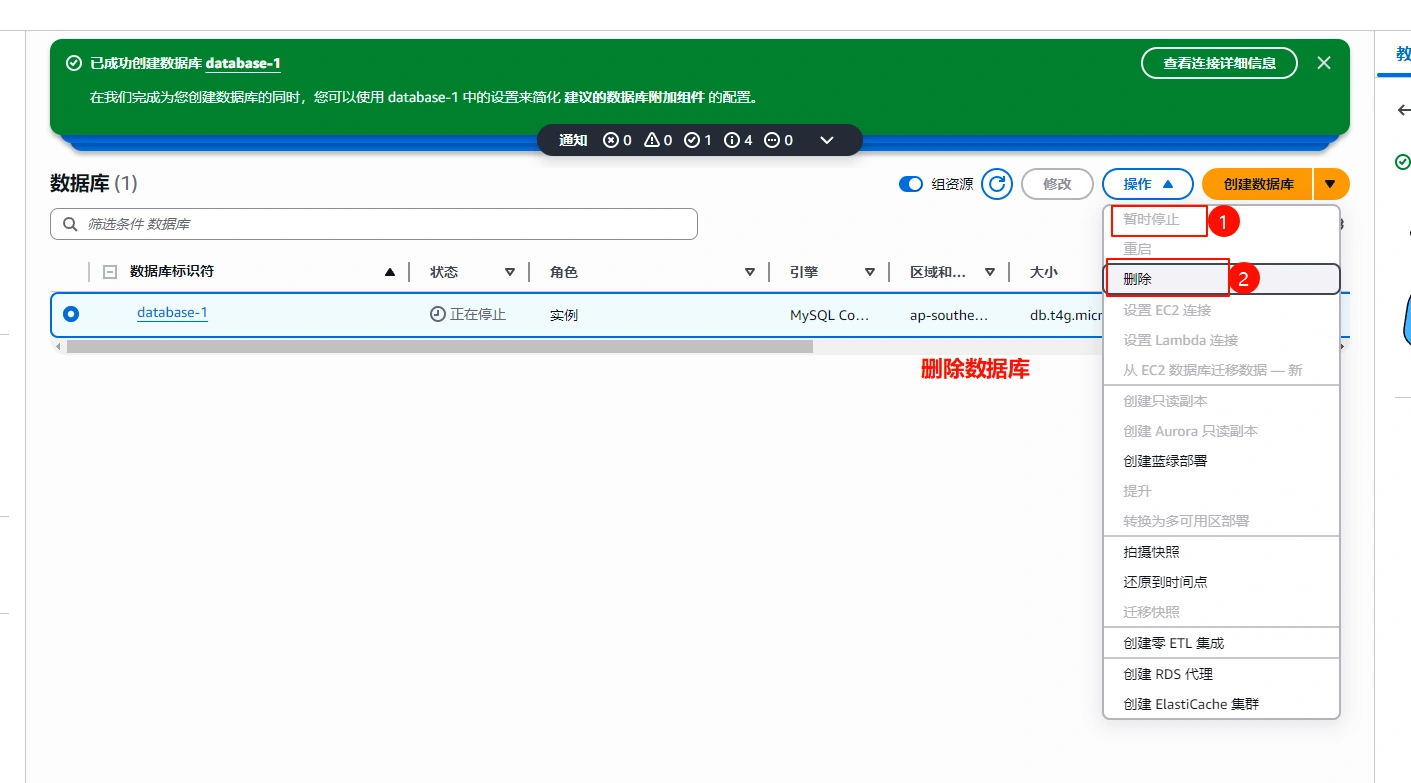Collapse the 操作 dropdown button
The height and width of the screenshot is (783, 1411).
pyautogui.click(x=1147, y=184)
